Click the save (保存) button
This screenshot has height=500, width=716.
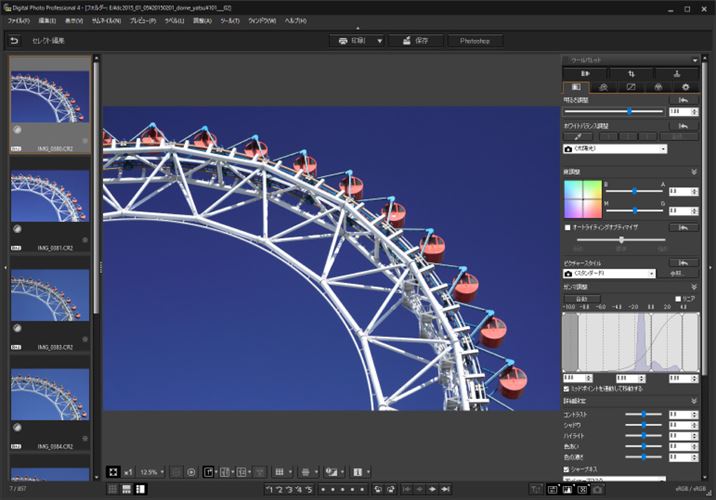[416, 41]
